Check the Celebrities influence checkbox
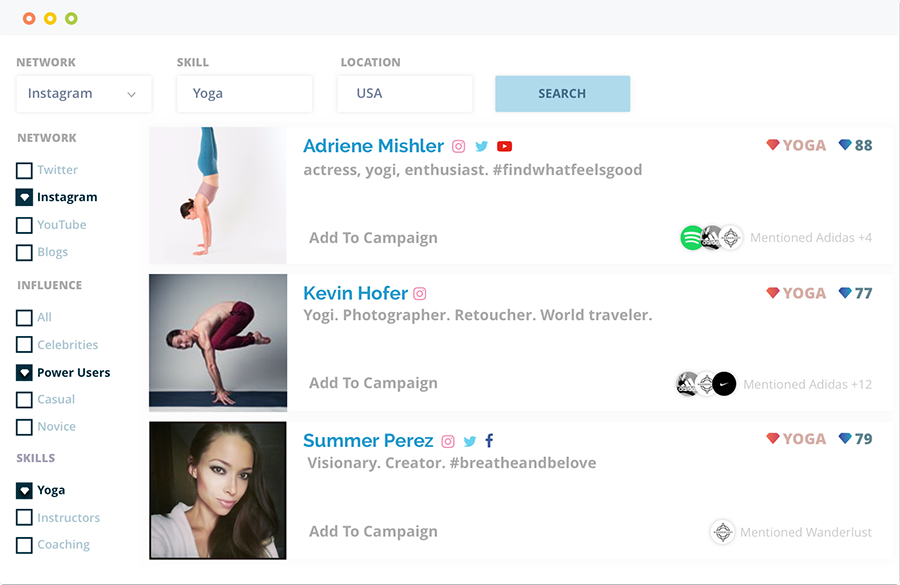The height and width of the screenshot is (585, 900). tap(25, 345)
